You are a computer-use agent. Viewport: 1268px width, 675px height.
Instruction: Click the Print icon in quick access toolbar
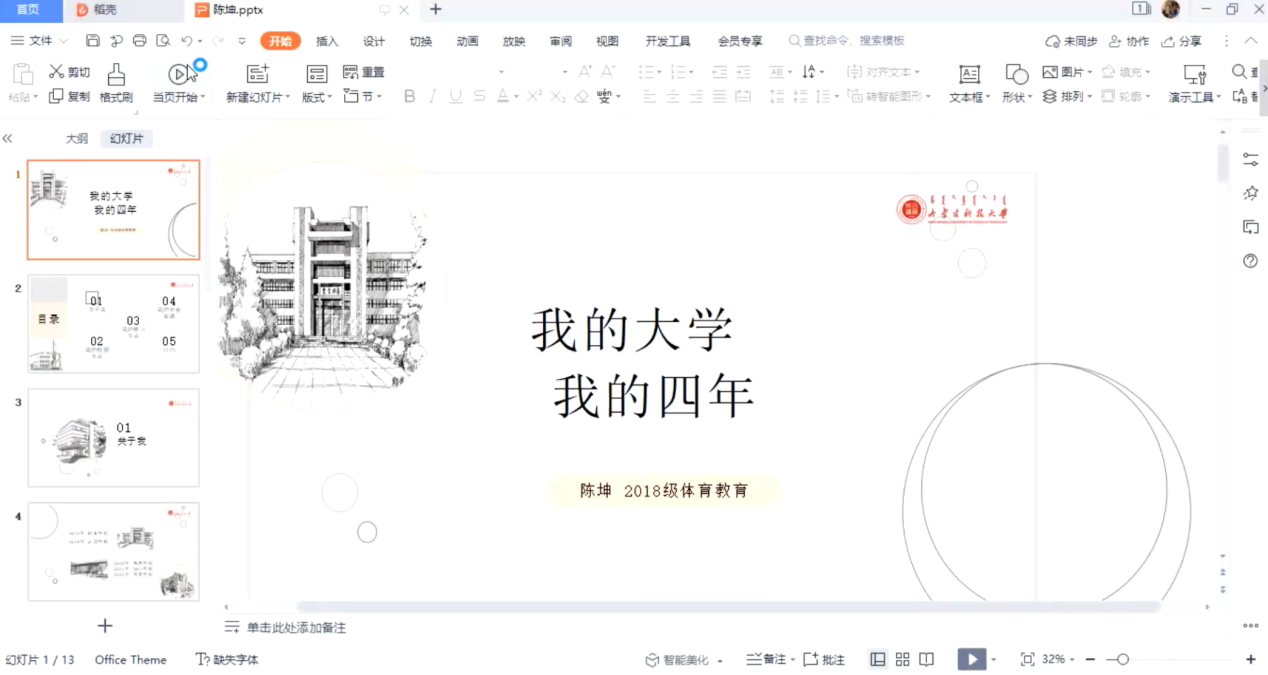coord(139,41)
